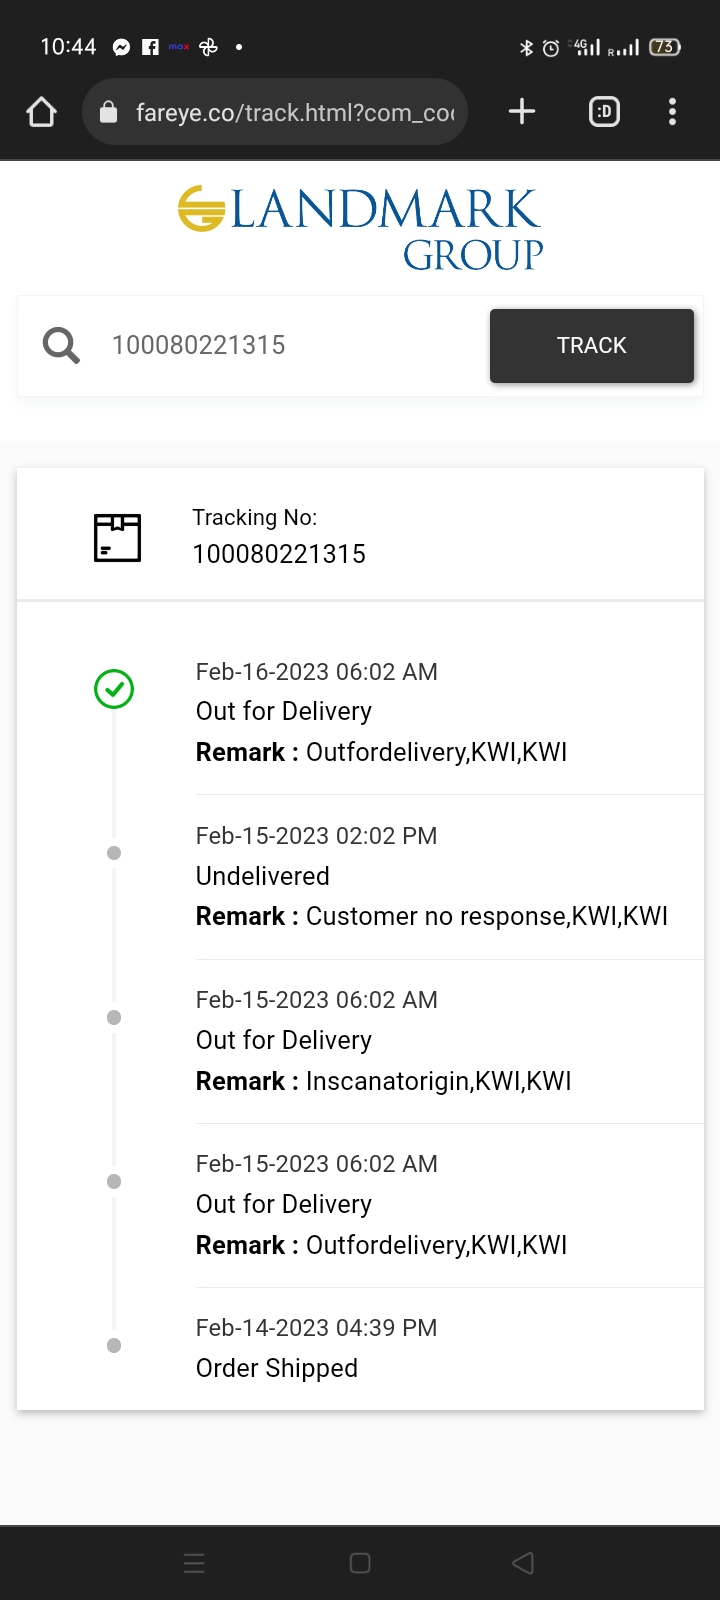720x1600 pixels.
Task: Click the green checkmark status icon
Action: 114,689
